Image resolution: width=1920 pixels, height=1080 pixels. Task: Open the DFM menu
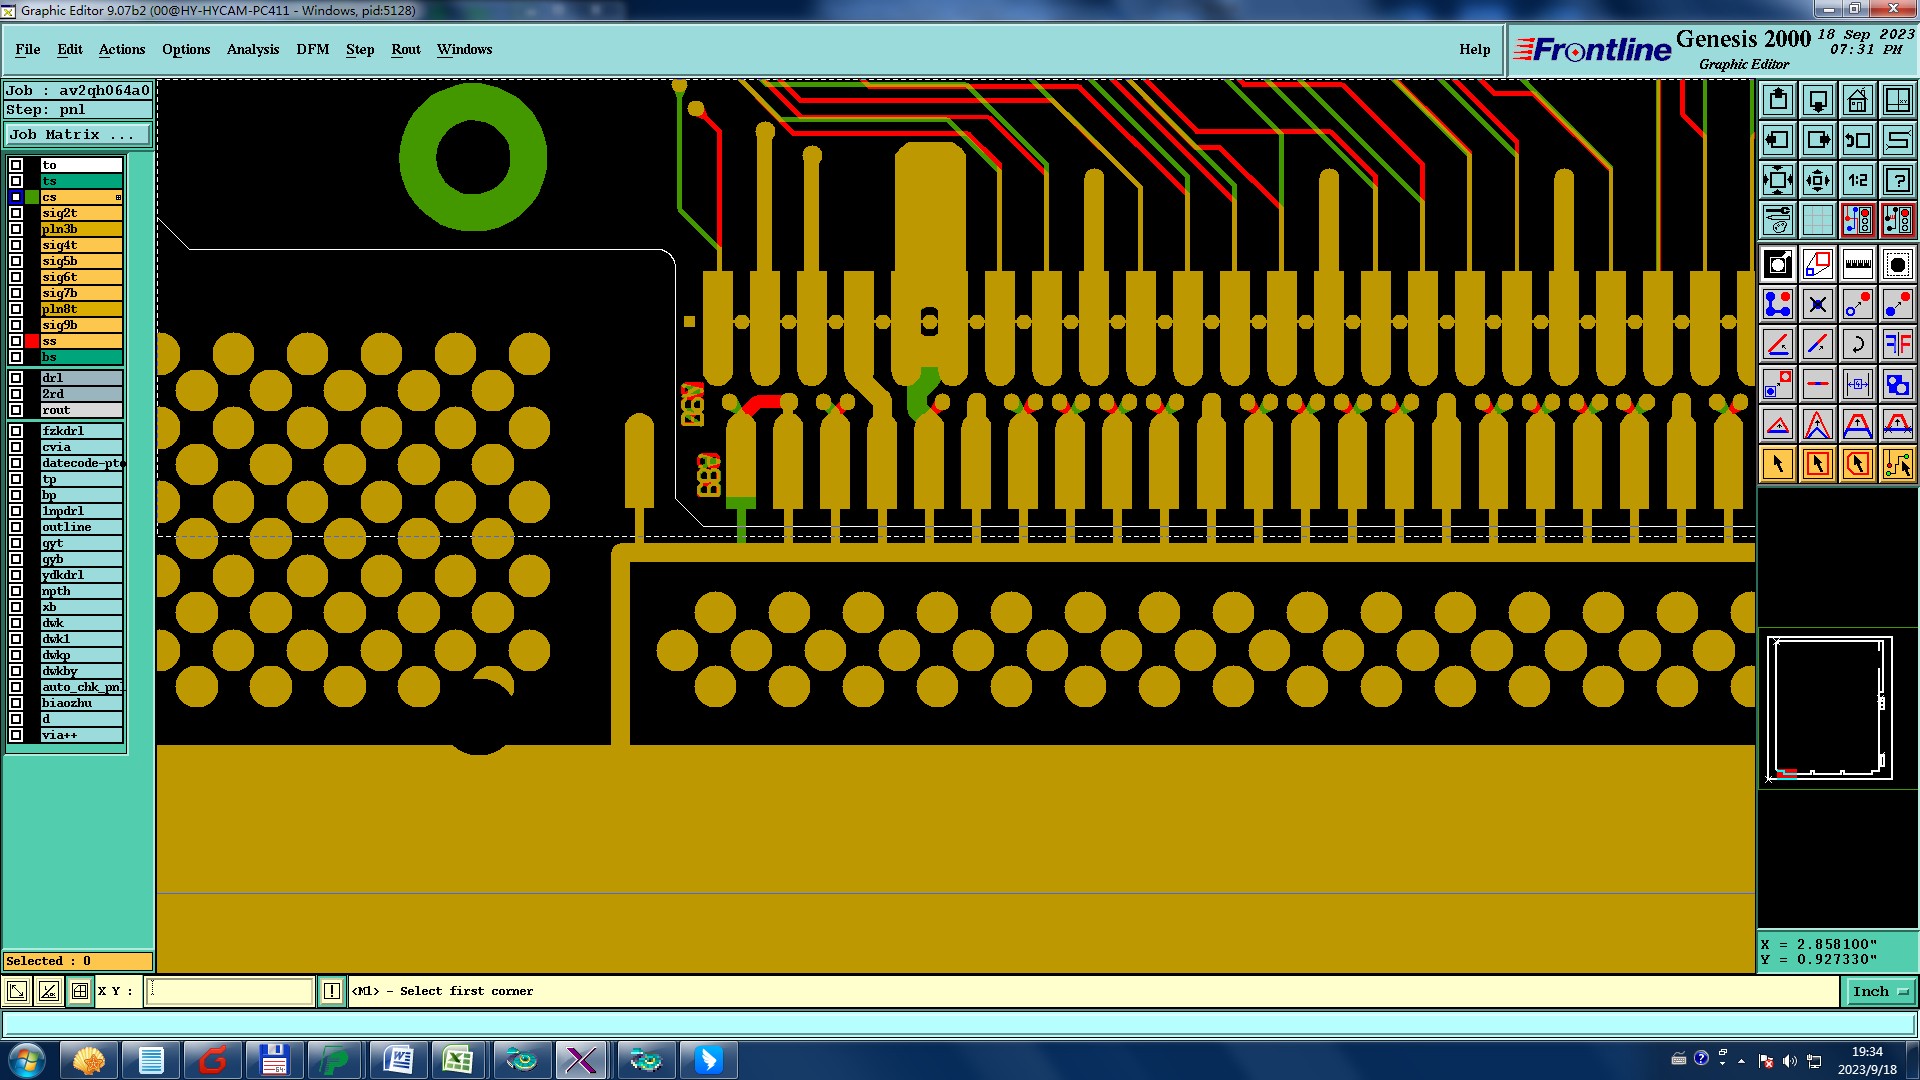(x=312, y=49)
